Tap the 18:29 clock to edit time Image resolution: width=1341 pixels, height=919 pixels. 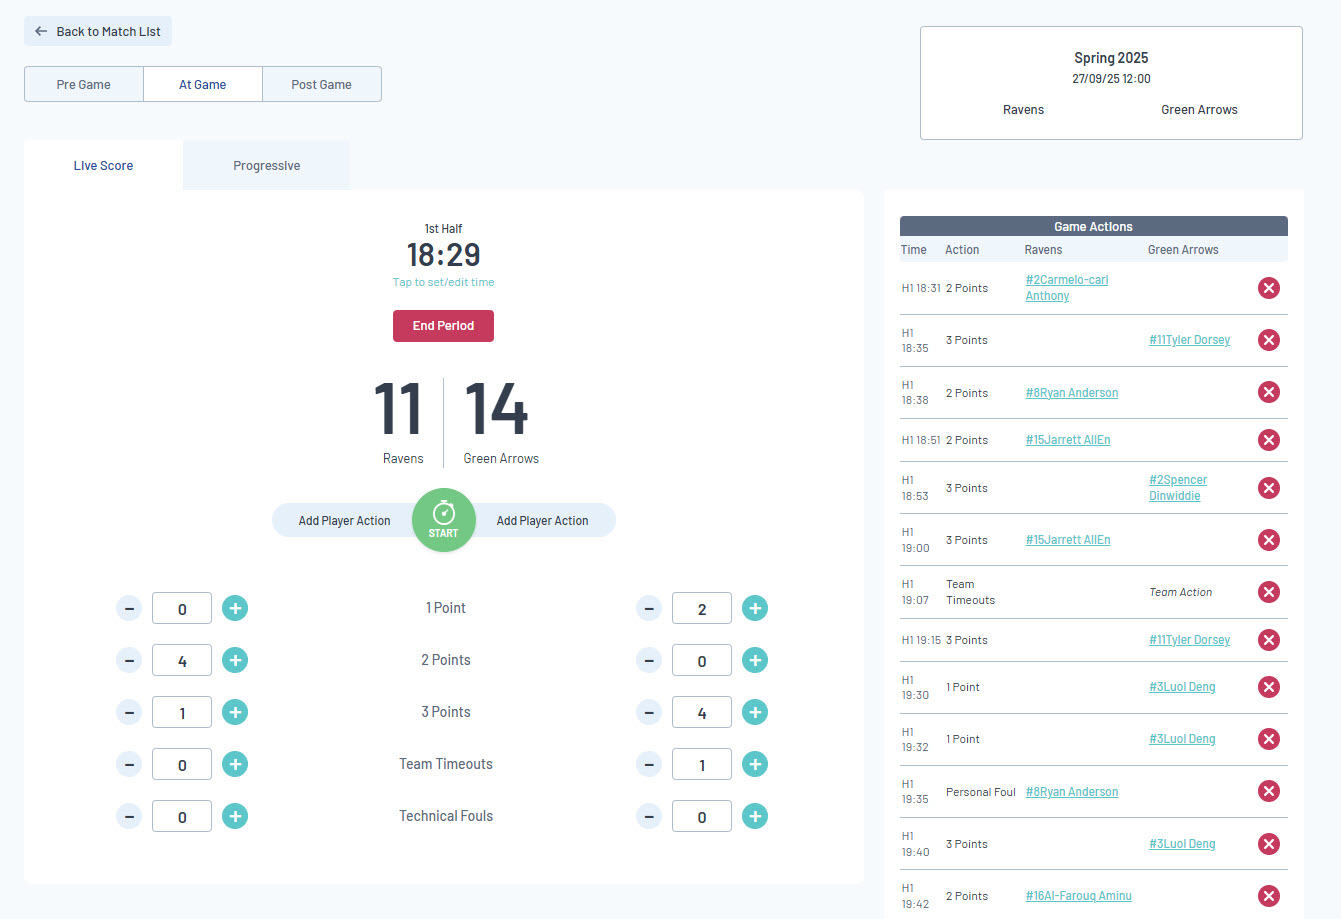click(x=443, y=255)
